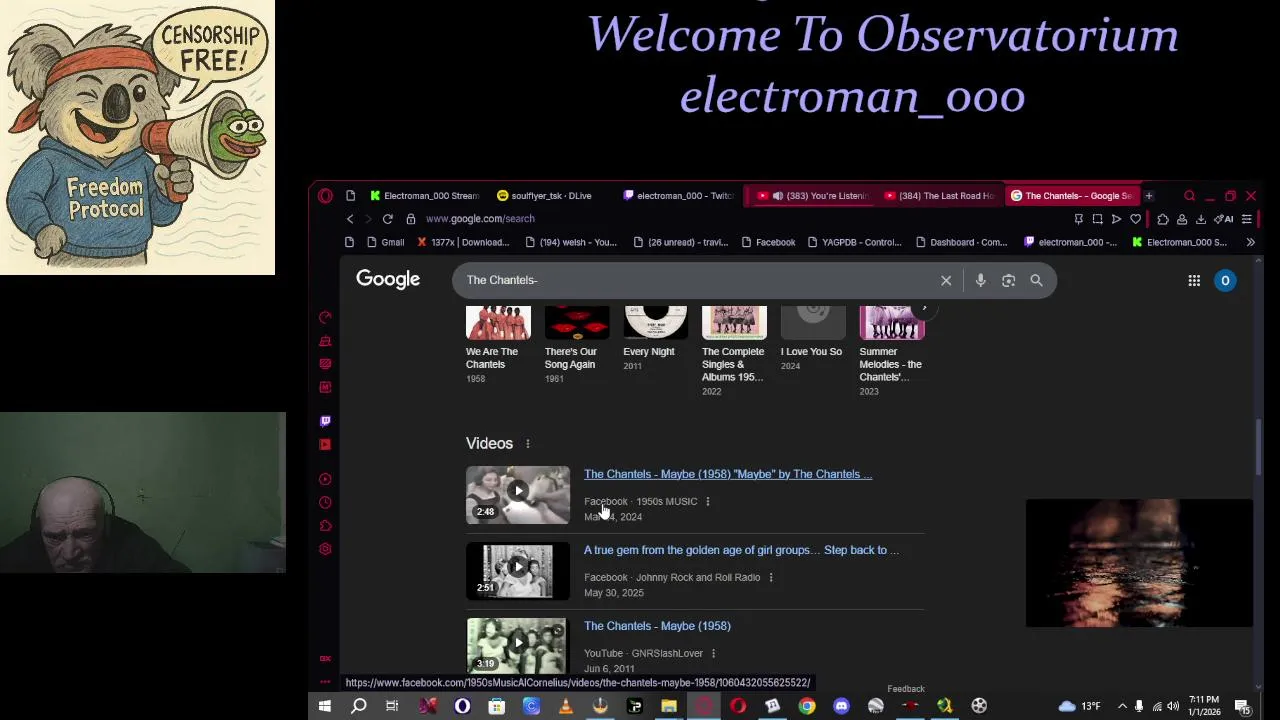Go to Google homepage via logo

point(388,280)
